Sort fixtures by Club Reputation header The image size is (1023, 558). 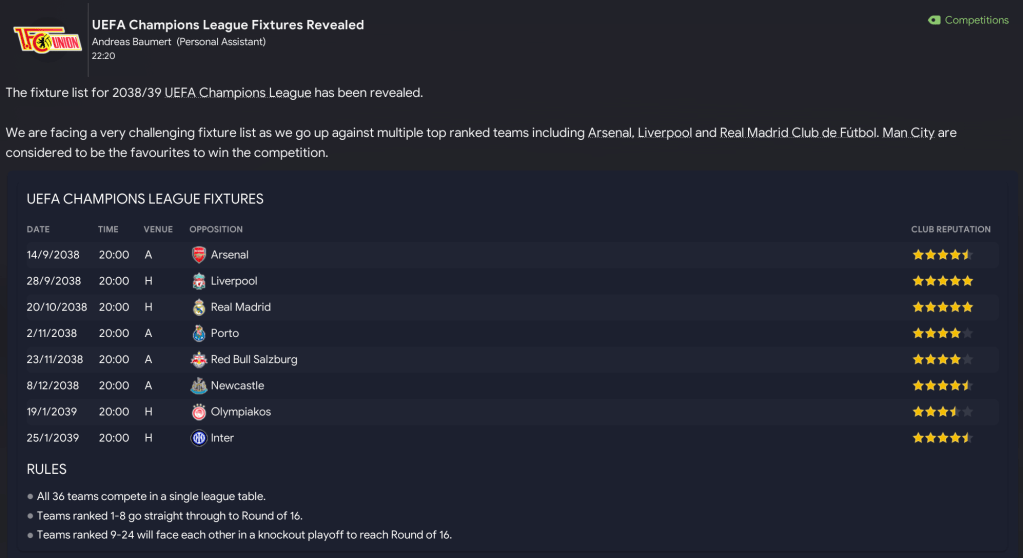950,229
